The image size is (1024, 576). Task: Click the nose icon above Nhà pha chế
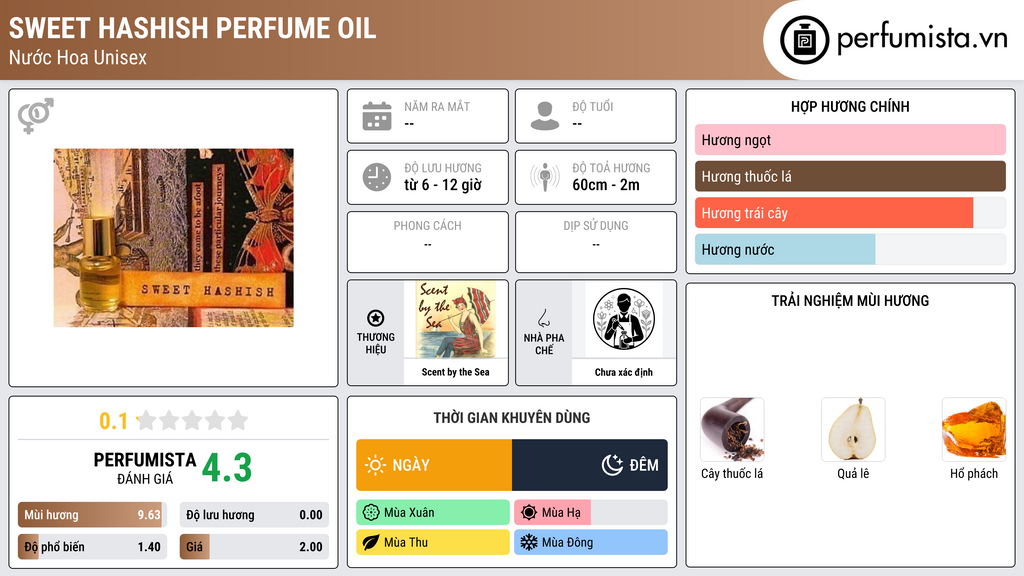pyautogui.click(x=543, y=318)
